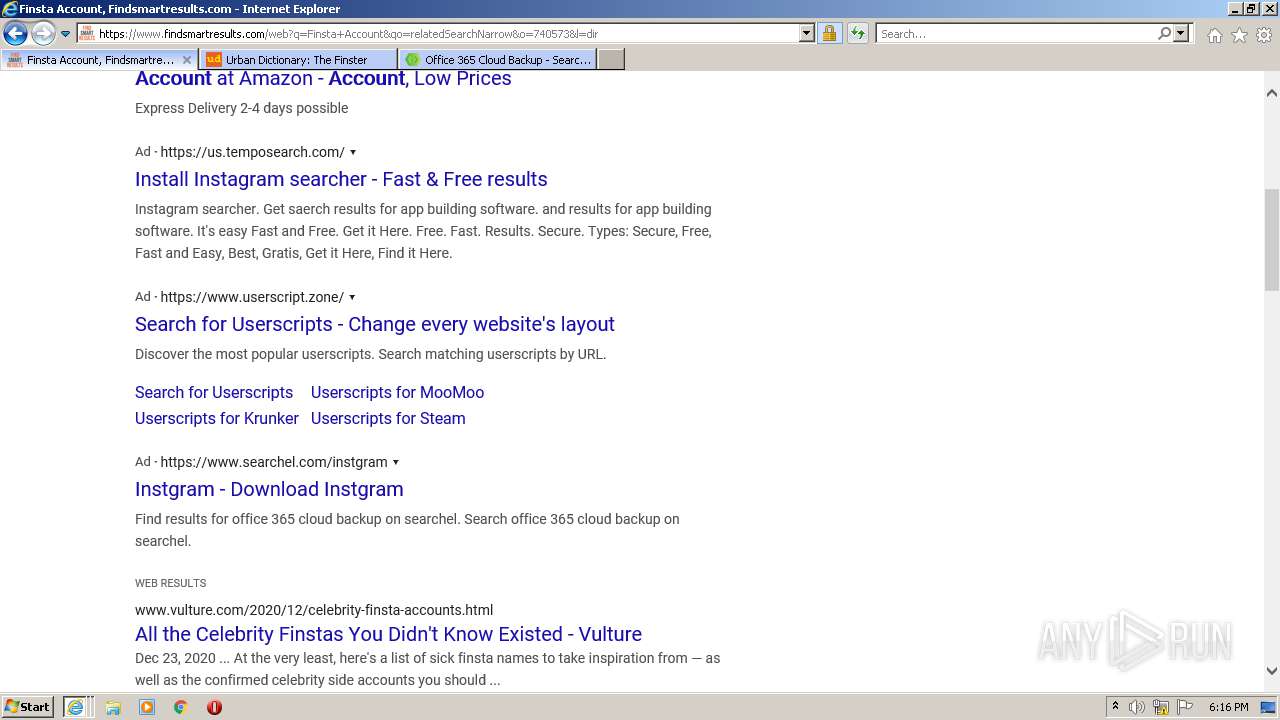The image size is (1280, 720).
Task: Click the WEB RESULTS heading text
Action: [x=171, y=583]
